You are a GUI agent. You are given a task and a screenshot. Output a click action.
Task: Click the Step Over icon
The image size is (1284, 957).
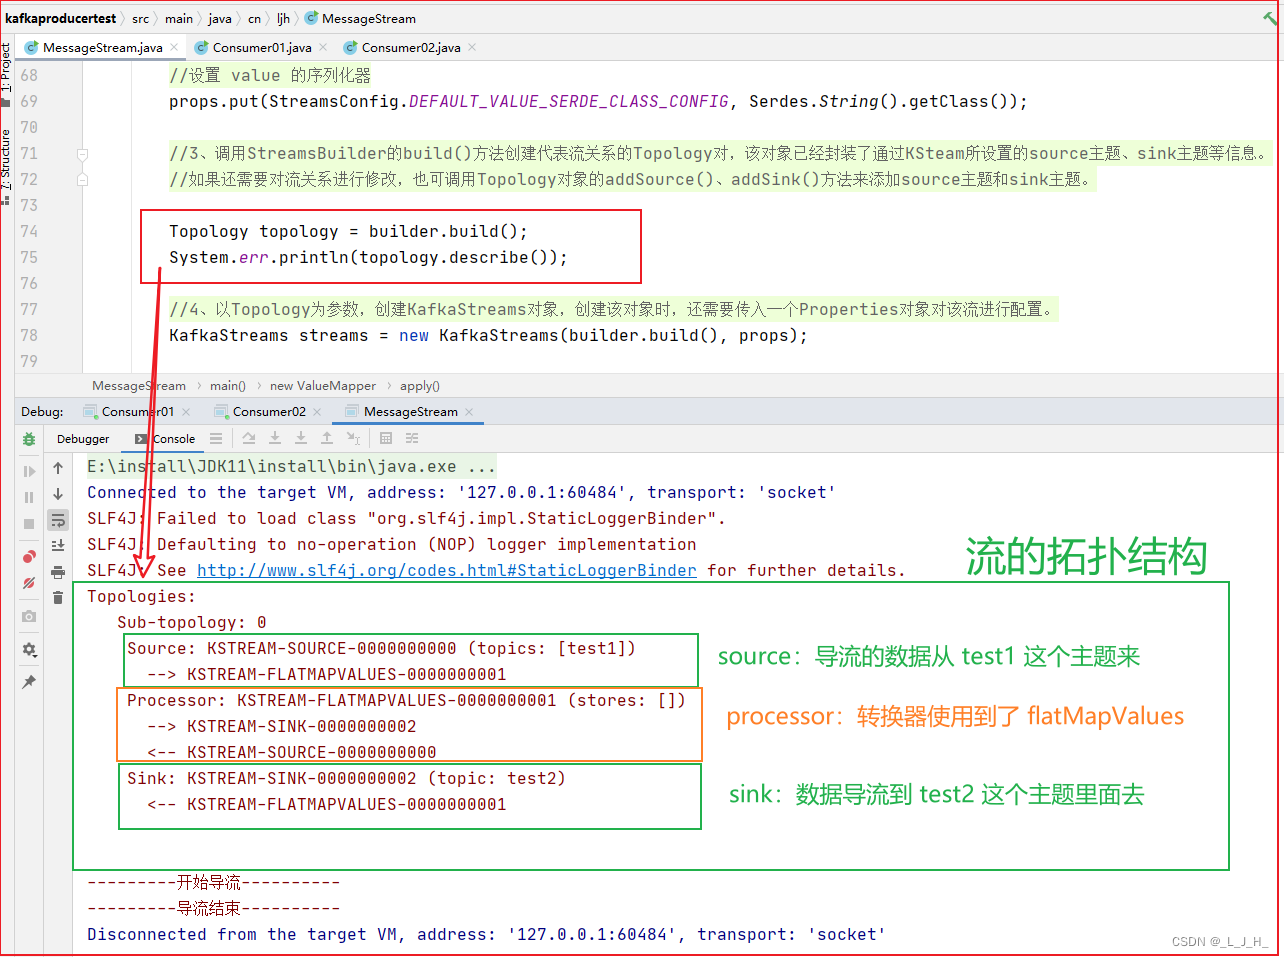click(x=249, y=439)
